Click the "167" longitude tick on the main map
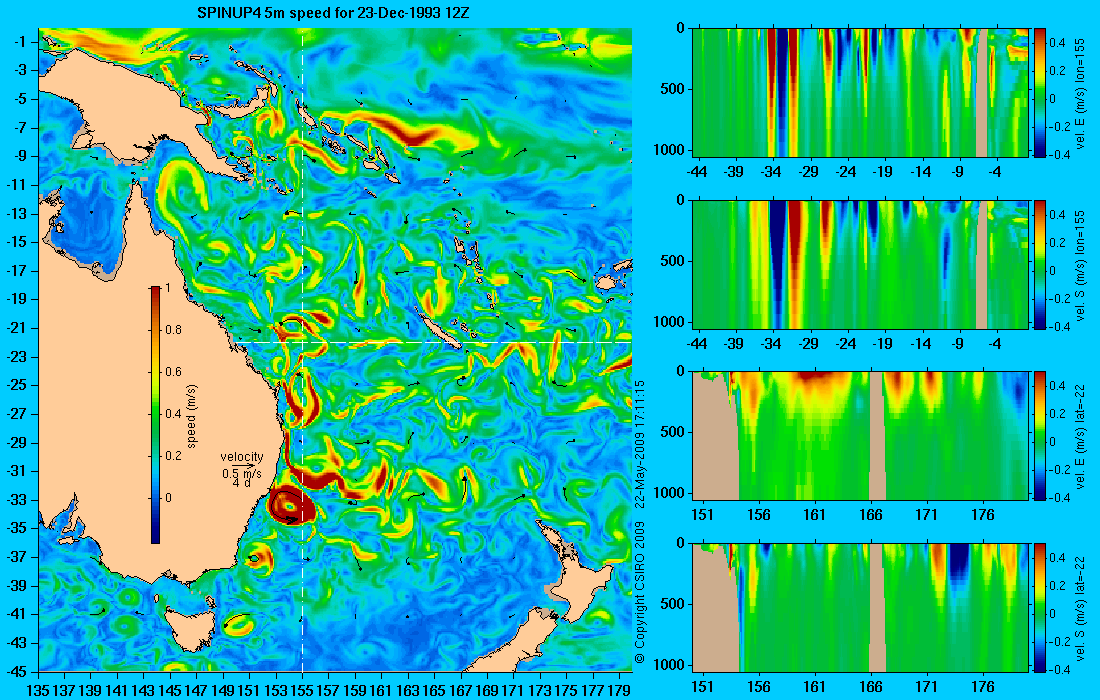Screen dimensions: 1100x700 (460, 690)
